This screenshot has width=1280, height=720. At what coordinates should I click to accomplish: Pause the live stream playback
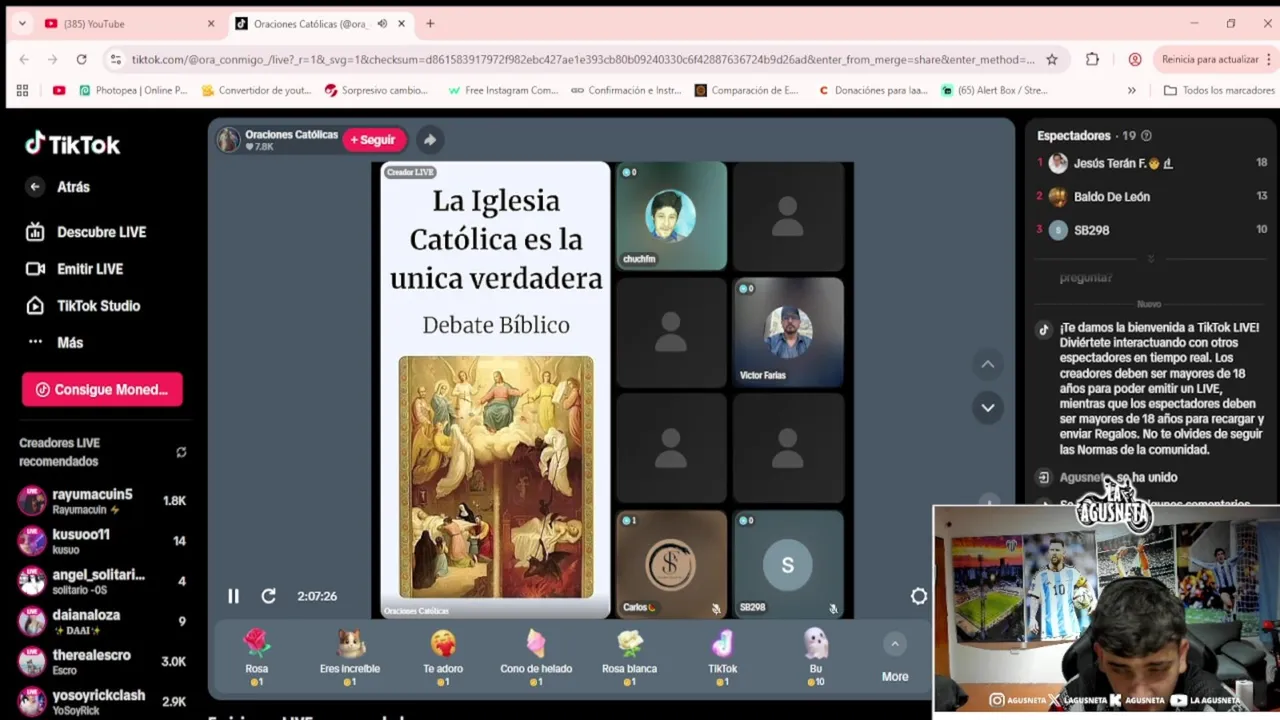(x=233, y=596)
